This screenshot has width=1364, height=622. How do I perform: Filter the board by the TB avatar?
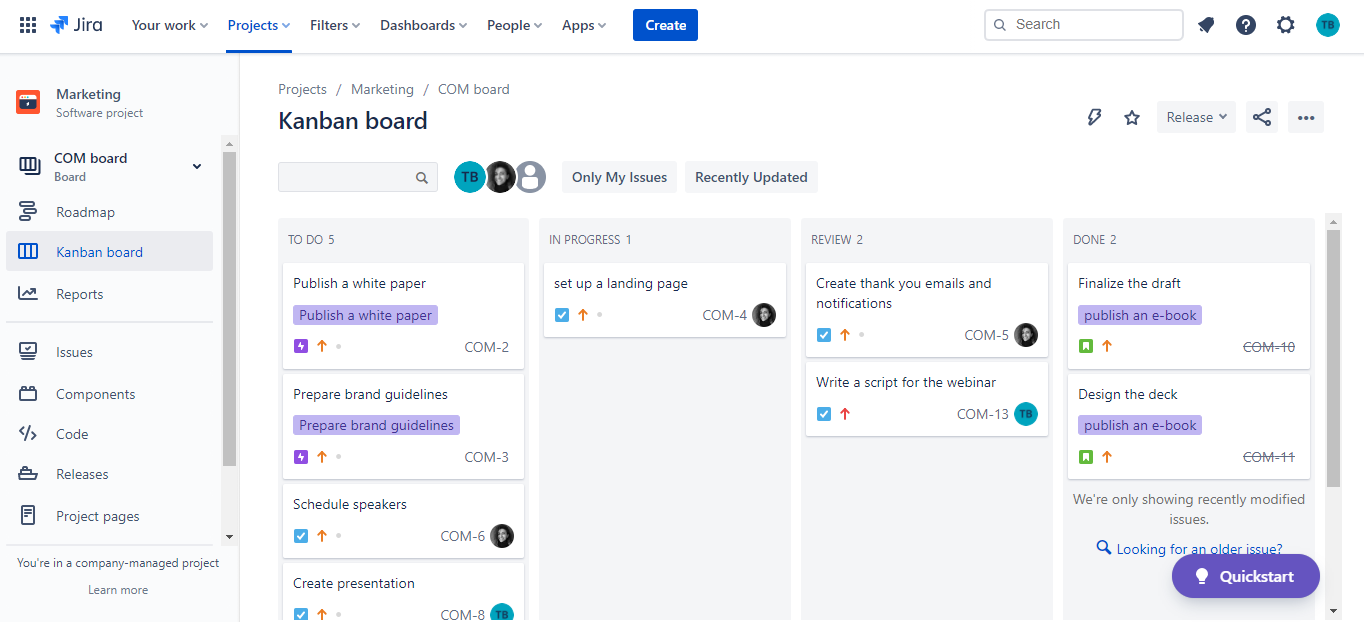click(x=469, y=176)
